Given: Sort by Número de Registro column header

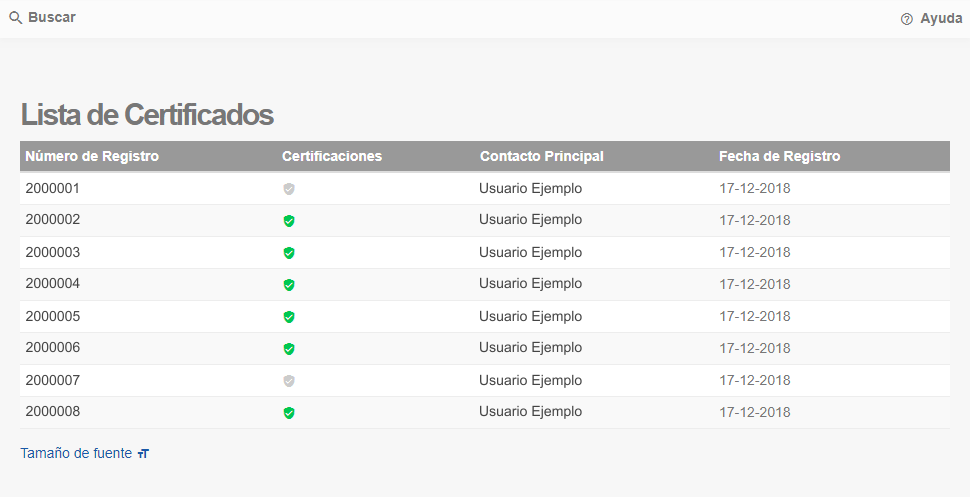Looking at the screenshot, I should click(92, 156).
